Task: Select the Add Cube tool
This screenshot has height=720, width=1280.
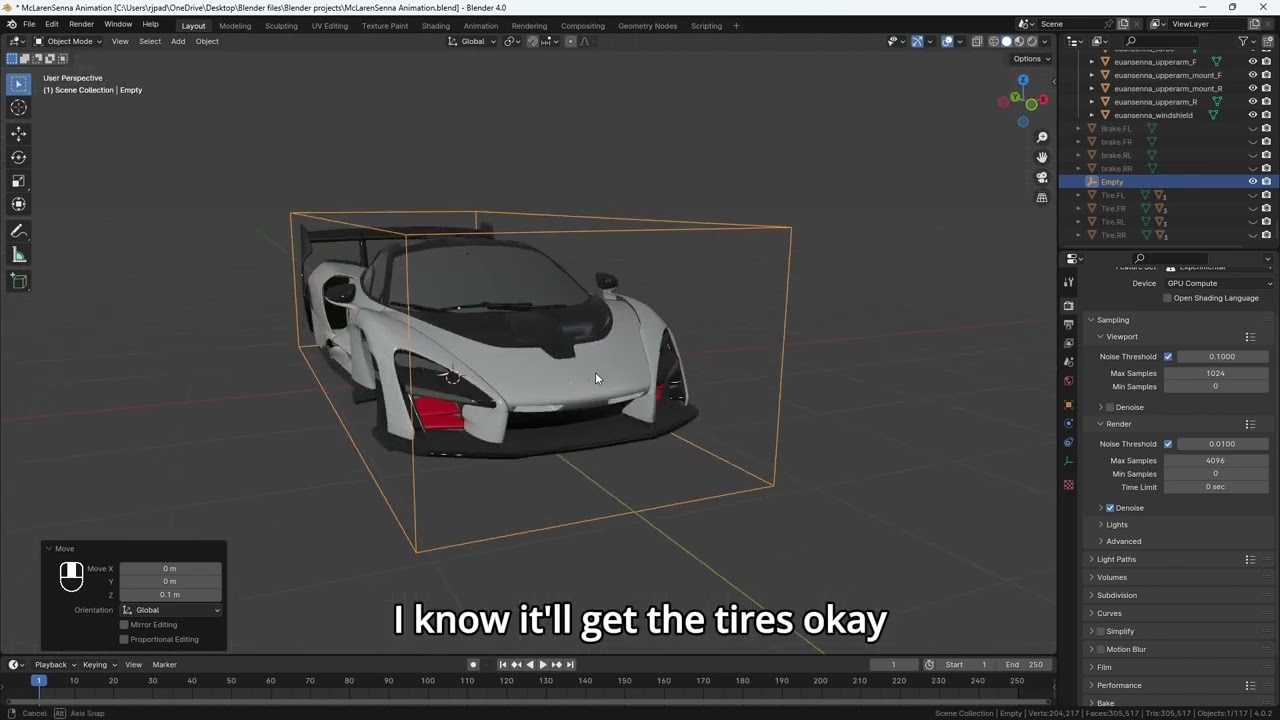Action: pos(18,281)
